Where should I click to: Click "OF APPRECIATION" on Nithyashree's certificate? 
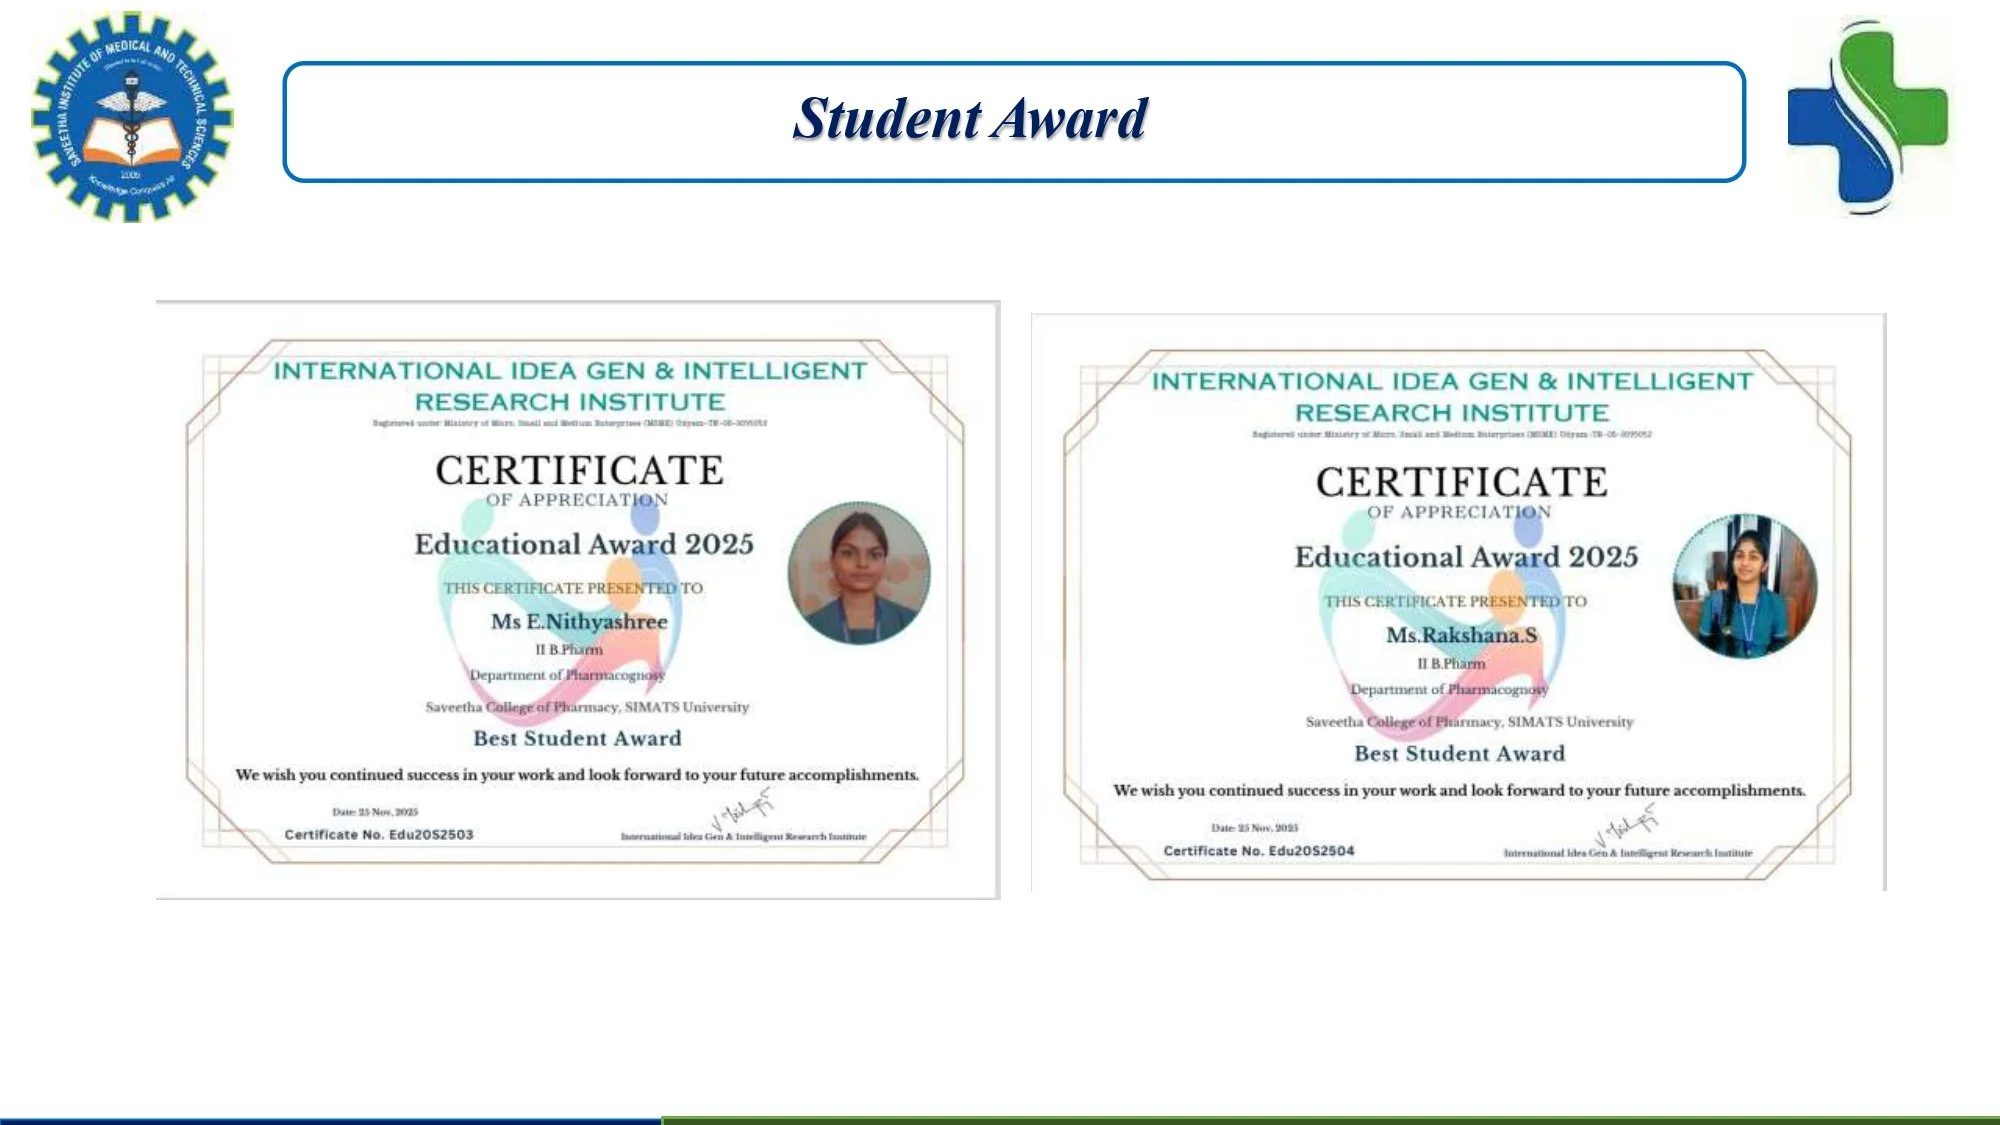click(x=577, y=500)
